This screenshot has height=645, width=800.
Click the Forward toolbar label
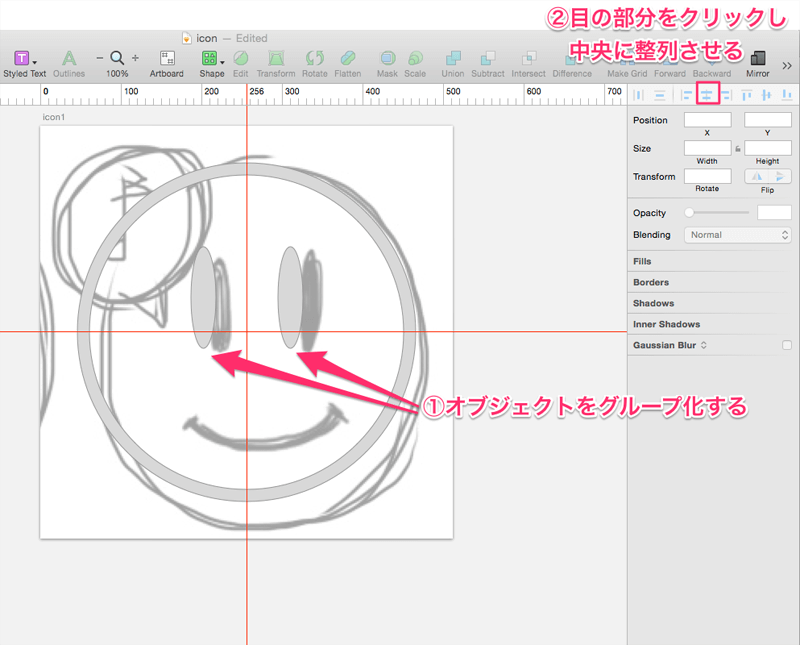(670, 73)
